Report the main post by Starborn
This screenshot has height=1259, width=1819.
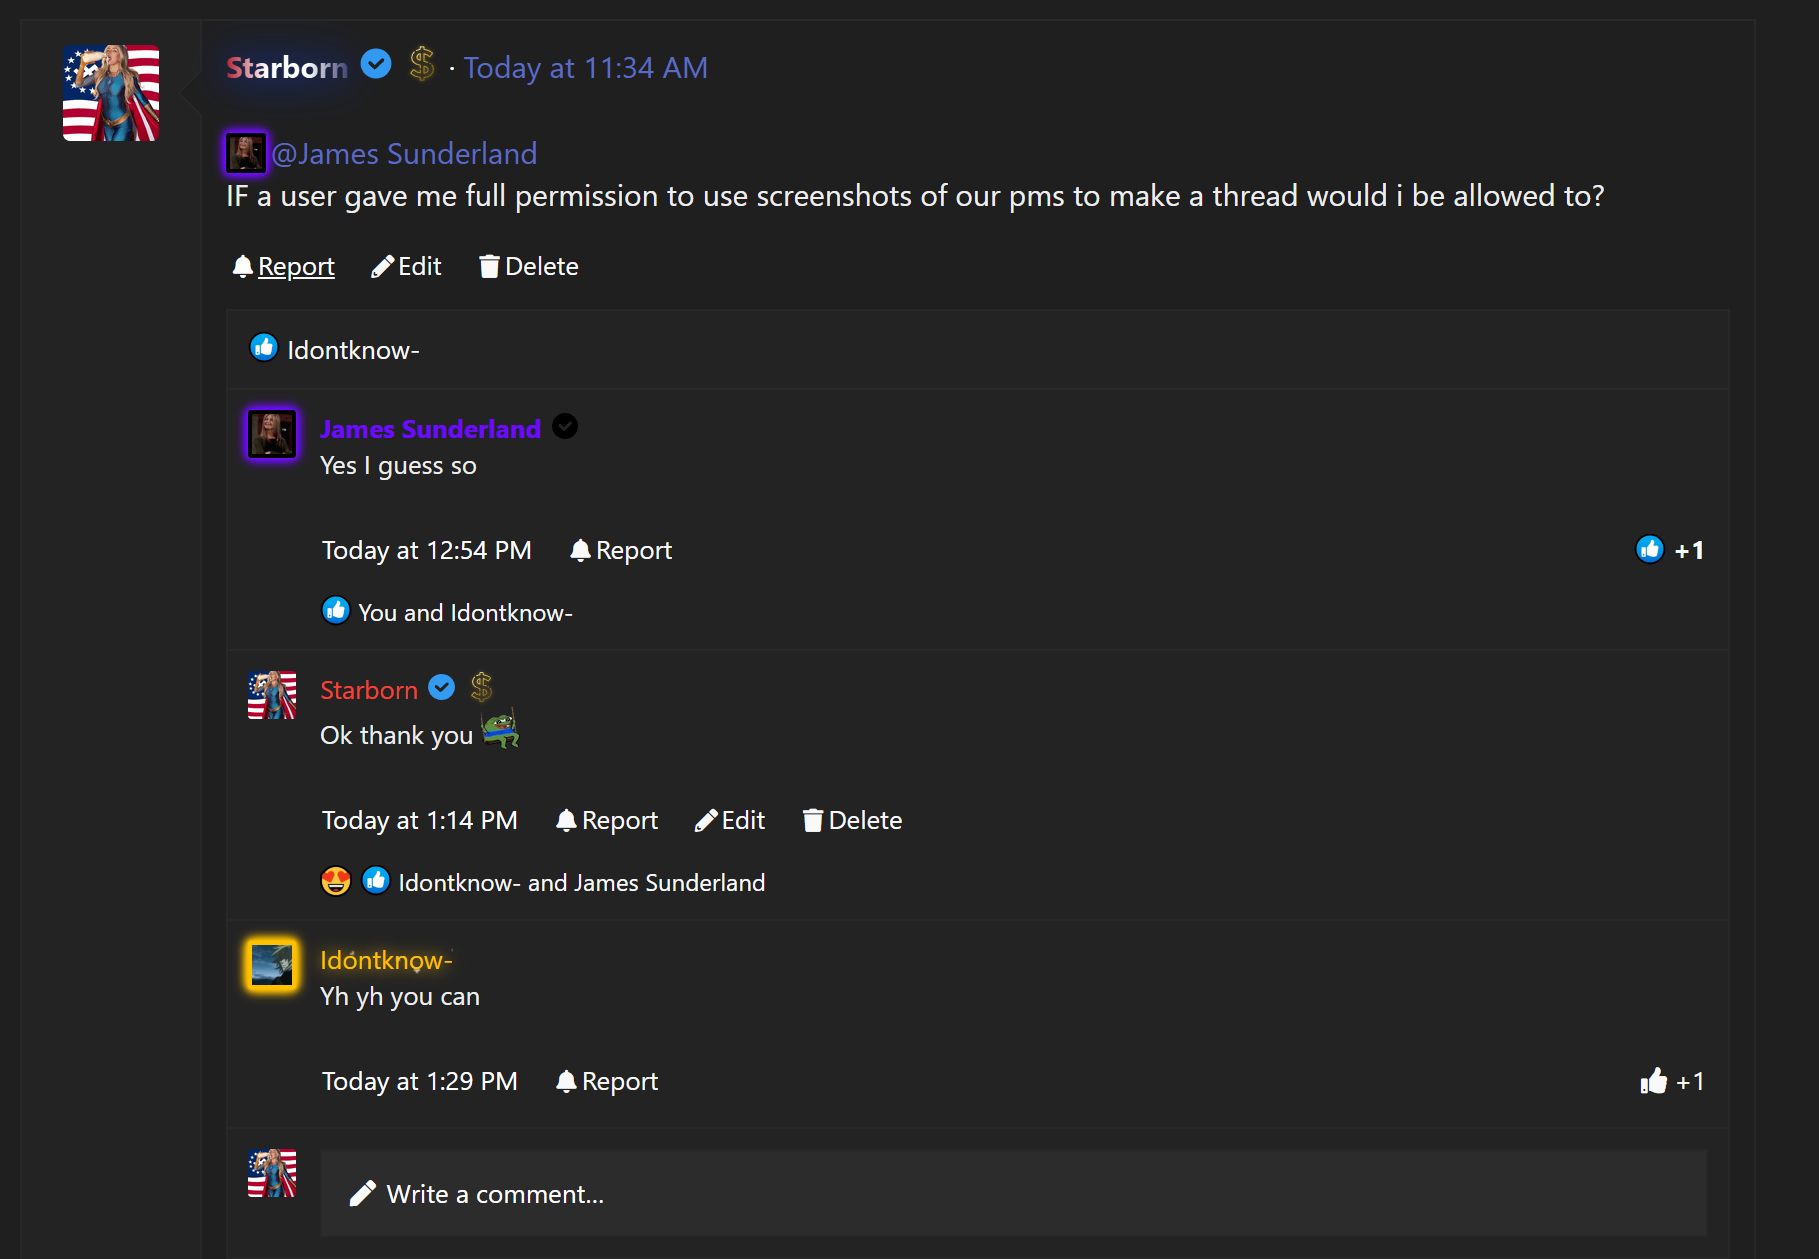tap(284, 267)
